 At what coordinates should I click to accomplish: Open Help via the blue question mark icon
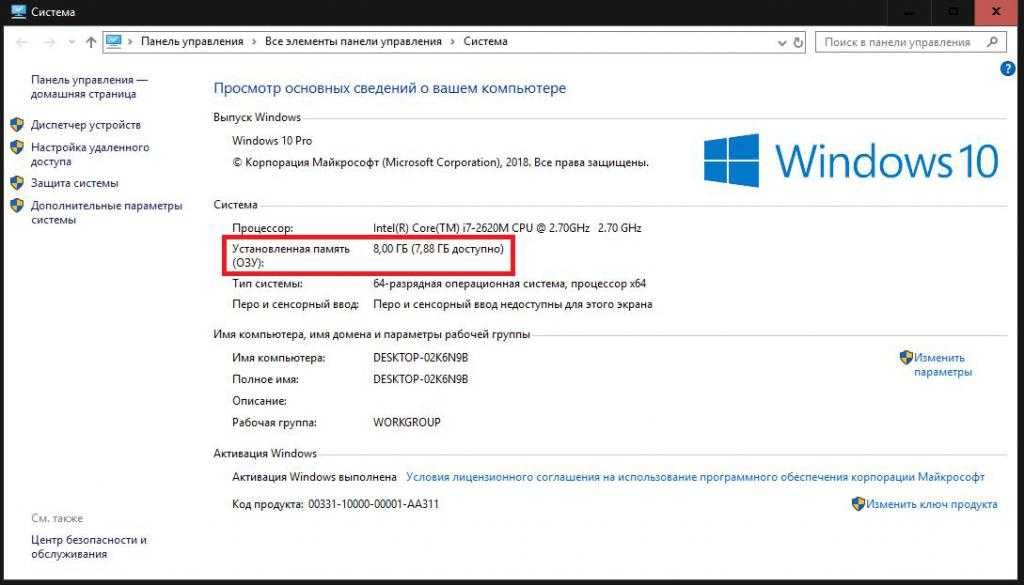pos(1008,68)
